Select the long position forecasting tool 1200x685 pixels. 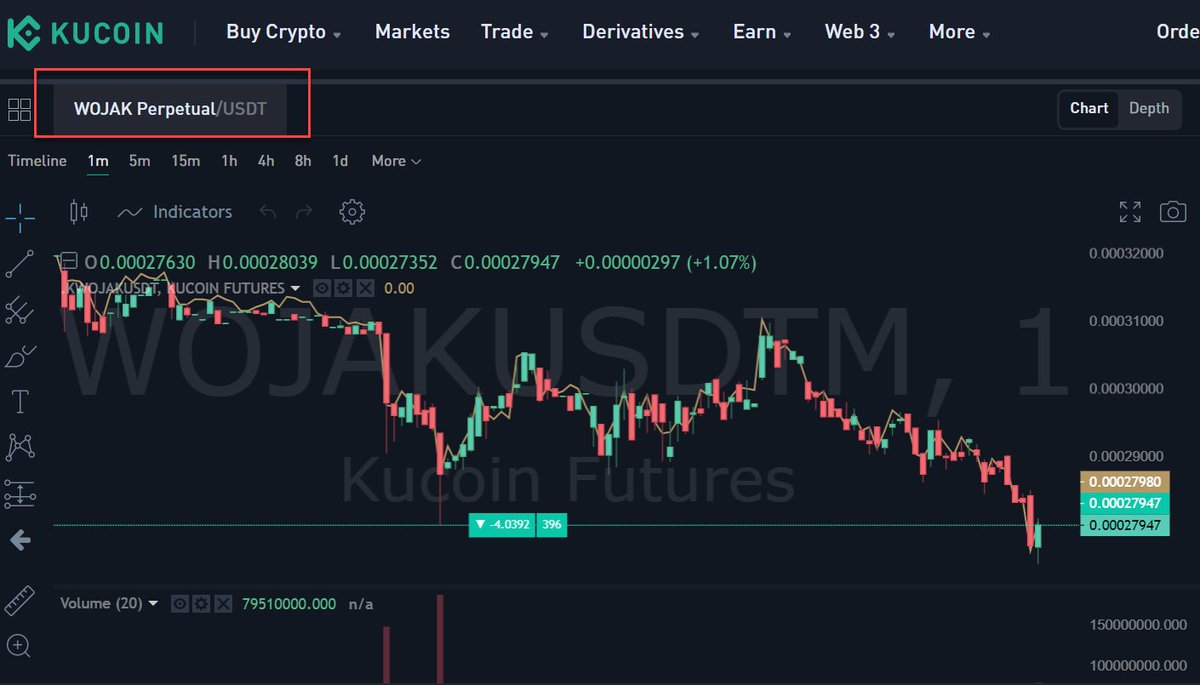tap(20, 493)
